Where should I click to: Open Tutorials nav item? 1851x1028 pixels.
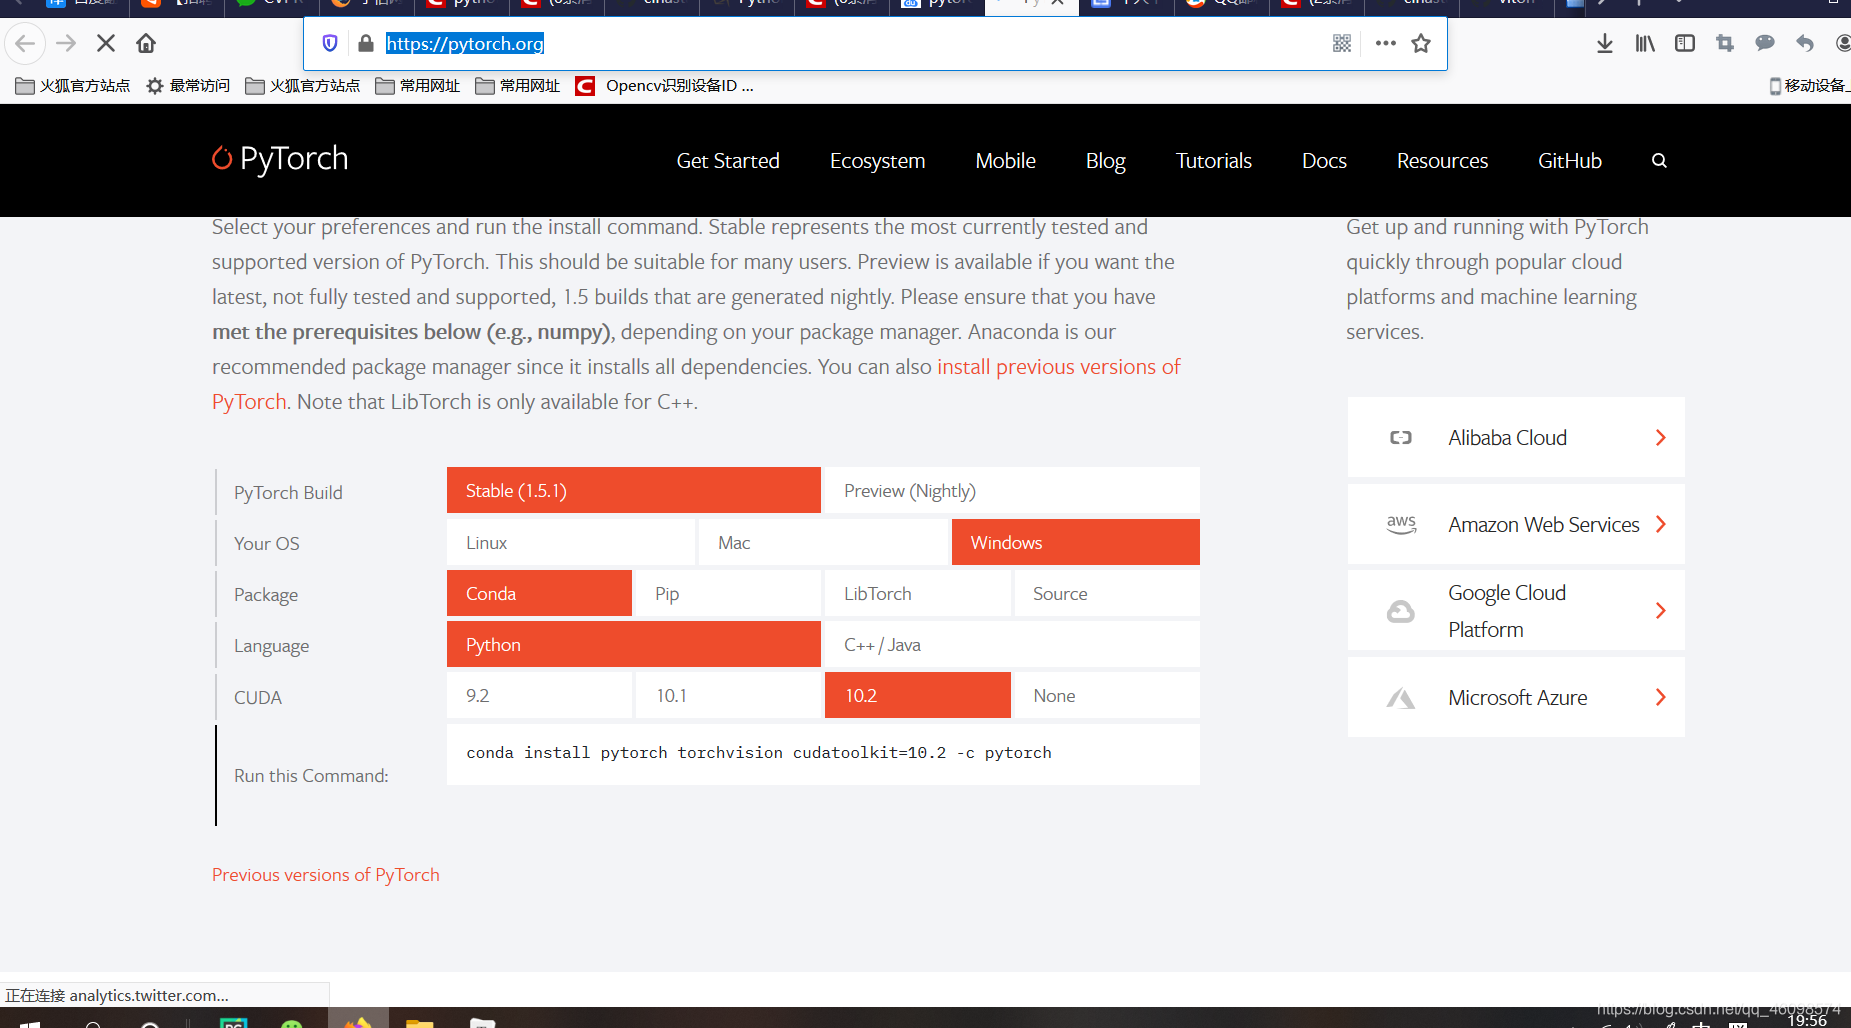click(1213, 161)
